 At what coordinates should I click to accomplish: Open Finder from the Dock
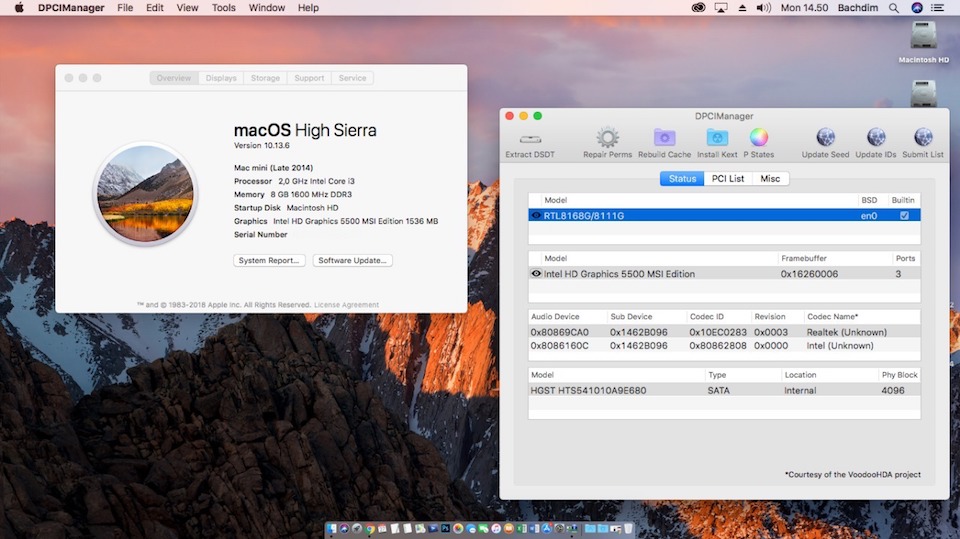331,529
